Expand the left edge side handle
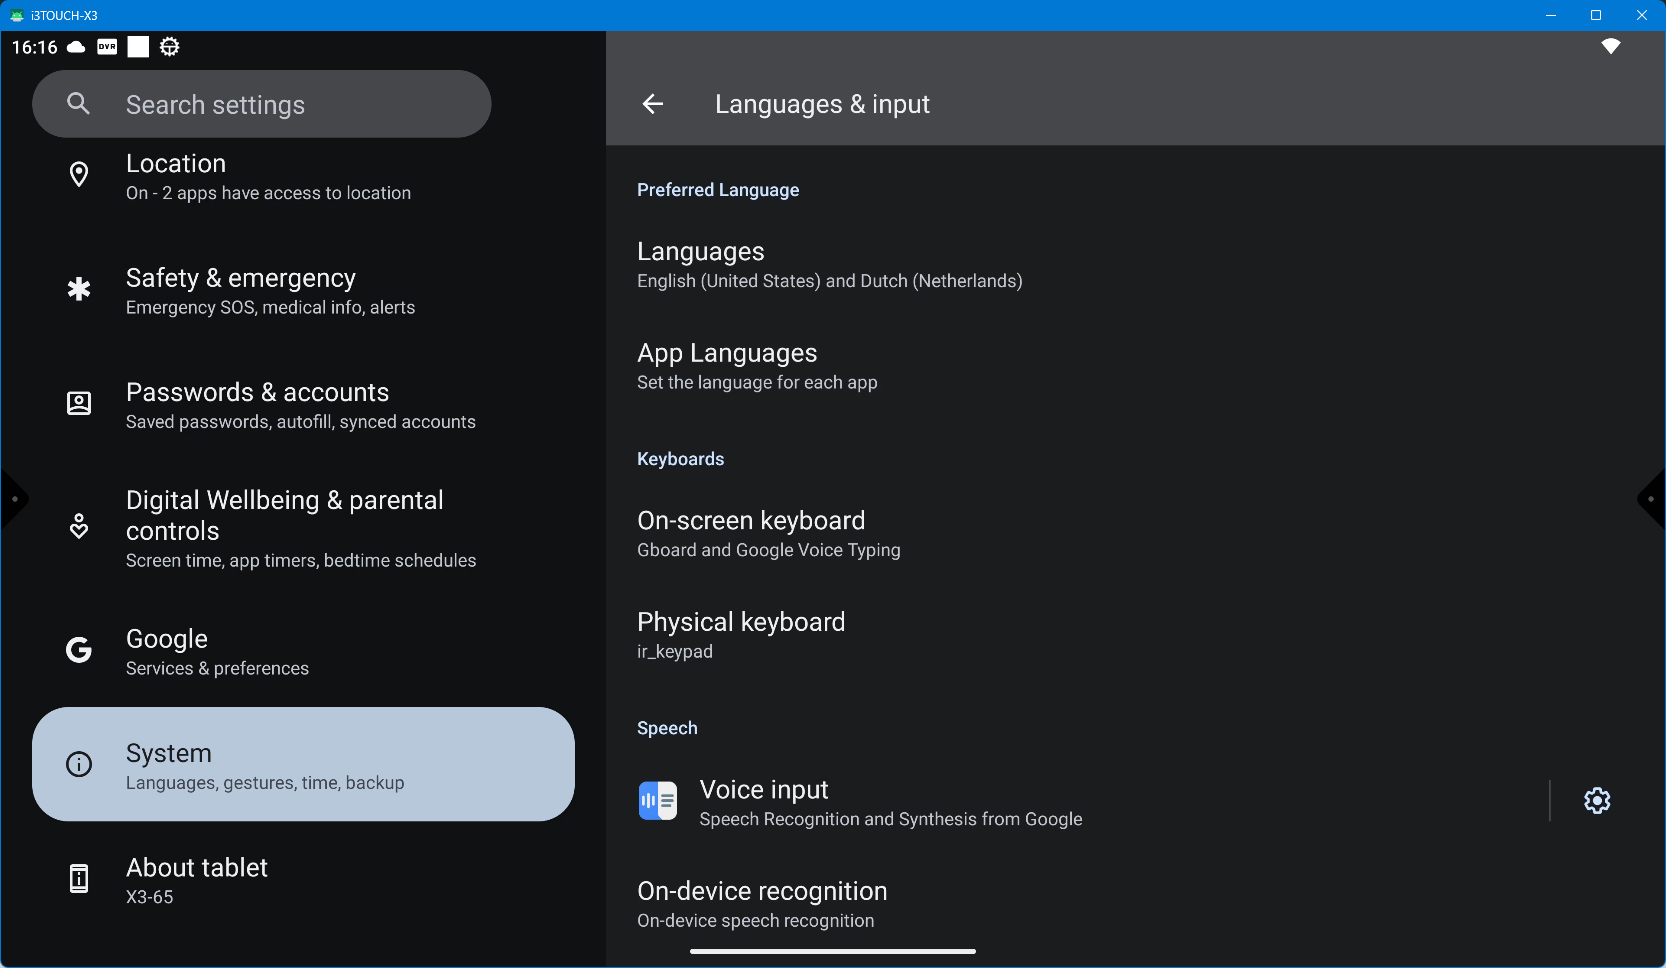This screenshot has width=1666, height=968. (x=13, y=499)
